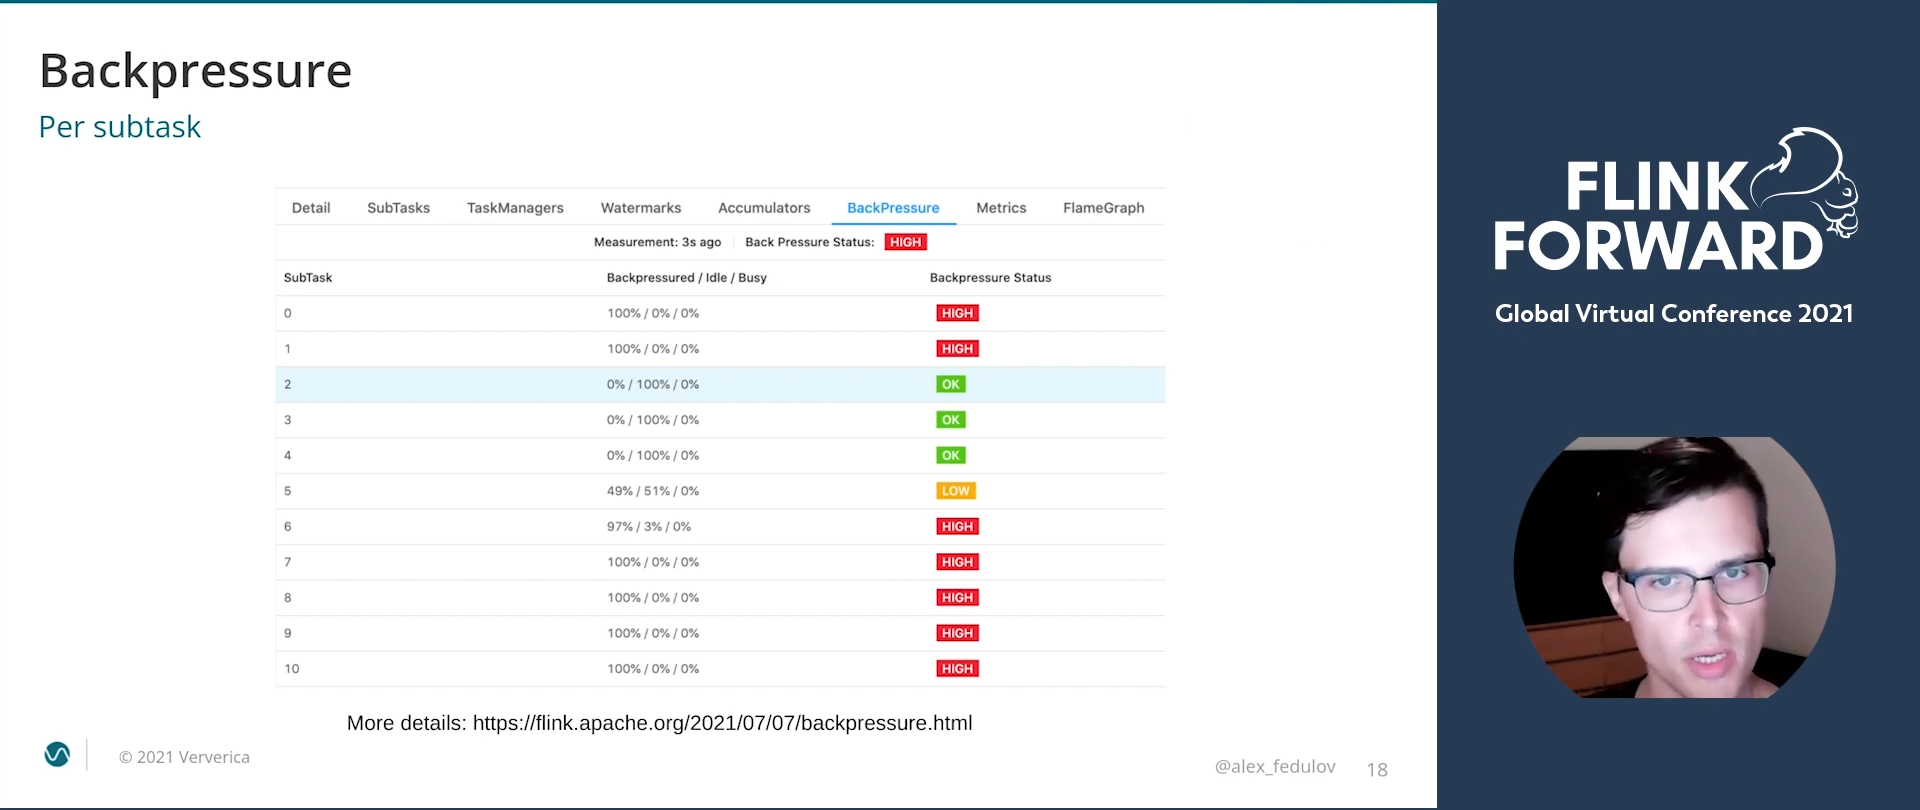Image resolution: width=1920 pixels, height=810 pixels.
Task: Open the Detail tab
Action: [311, 208]
